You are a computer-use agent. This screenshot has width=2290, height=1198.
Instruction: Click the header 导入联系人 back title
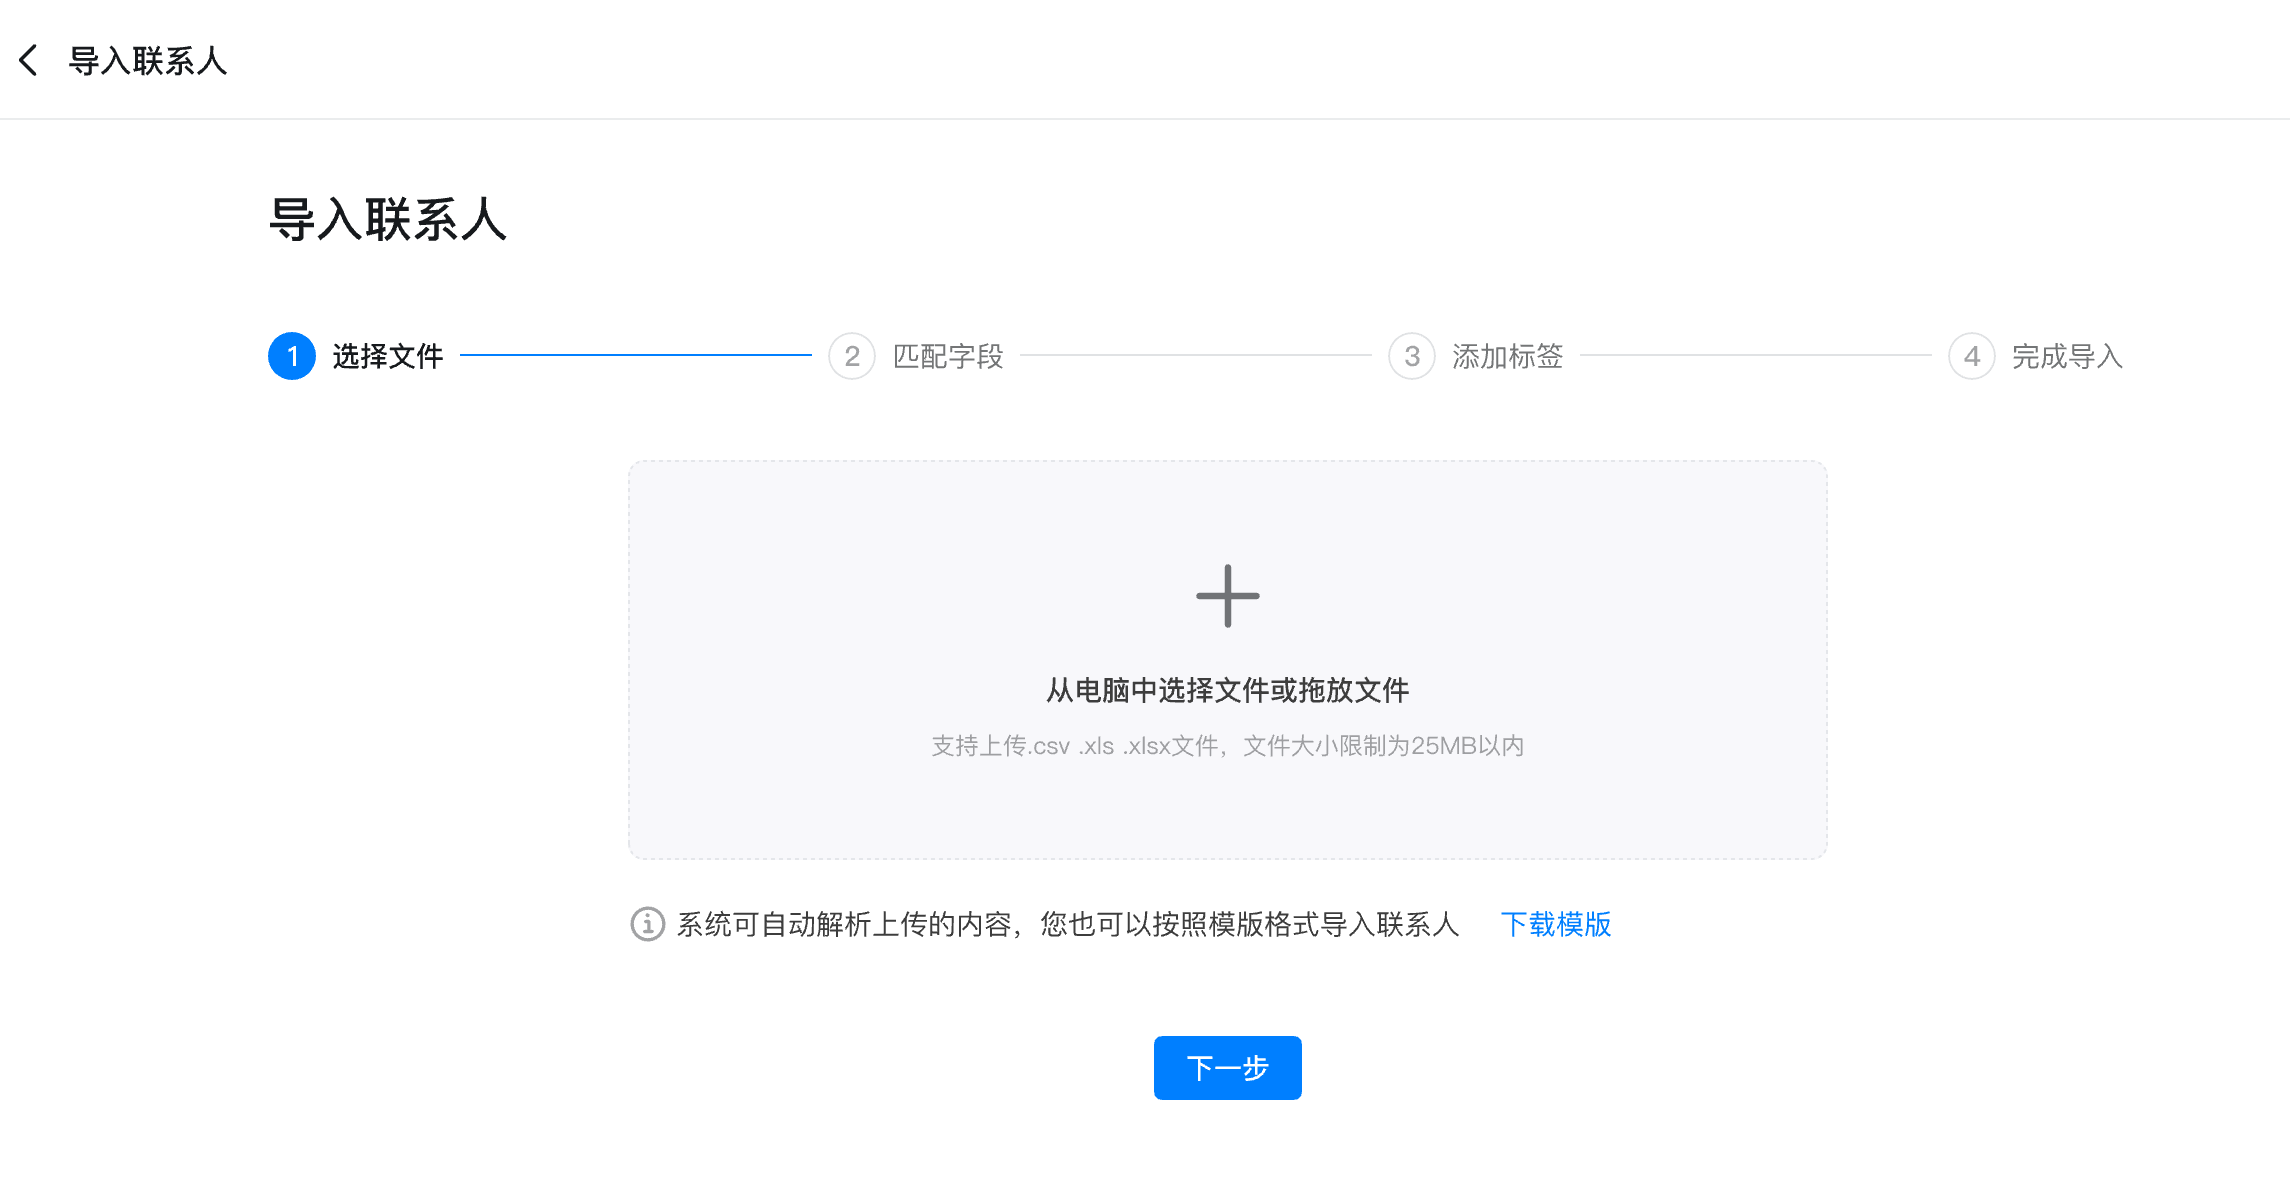click(148, 60)
